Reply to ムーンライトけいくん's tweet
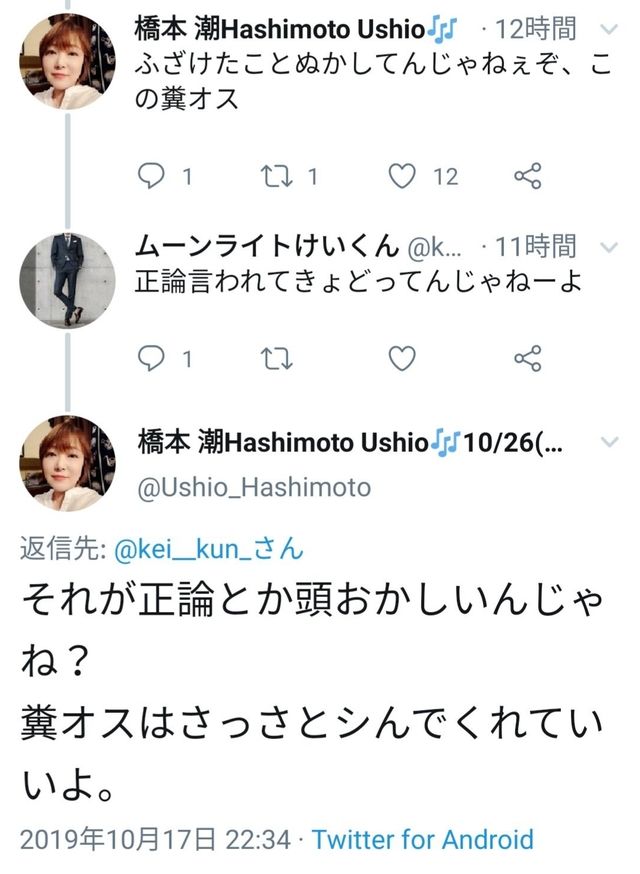 [151, 358]
